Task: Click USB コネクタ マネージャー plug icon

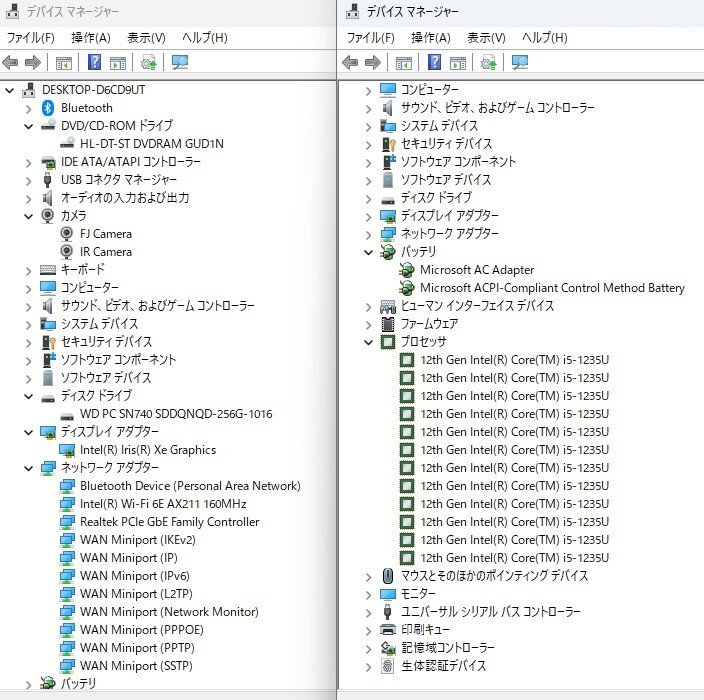Action: pyautogui.click(x=48, y=180)
